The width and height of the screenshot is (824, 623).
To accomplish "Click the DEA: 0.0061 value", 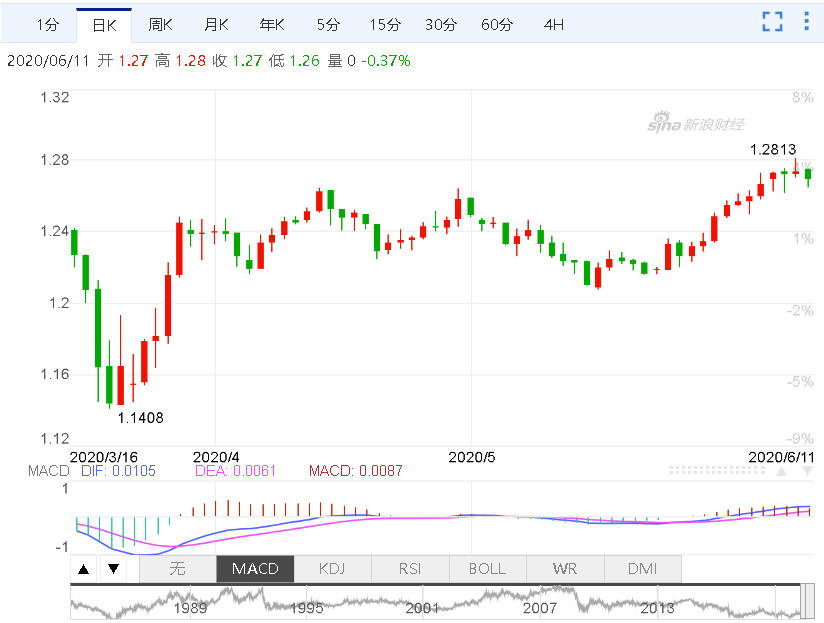I will click(235, 471).
